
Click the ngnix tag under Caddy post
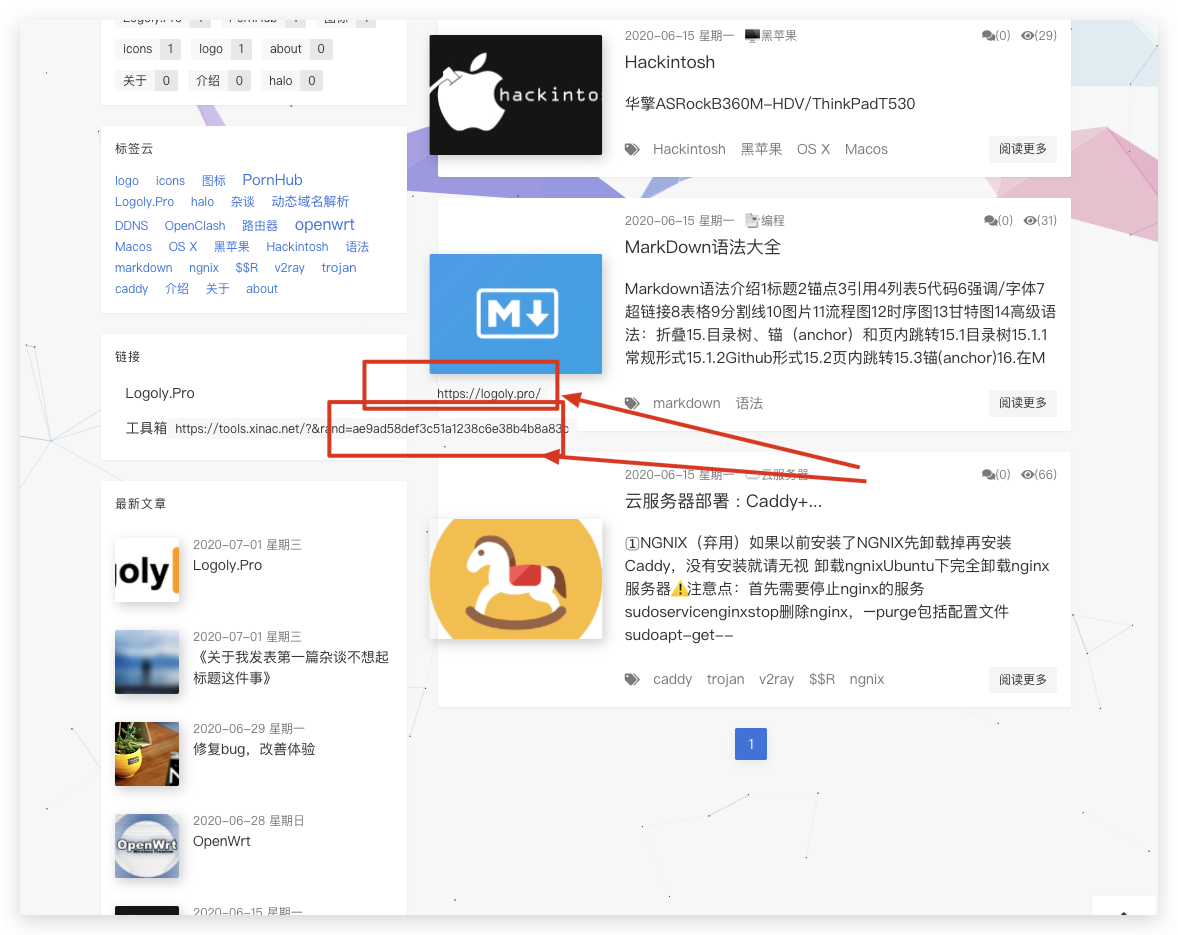[866, 679]
